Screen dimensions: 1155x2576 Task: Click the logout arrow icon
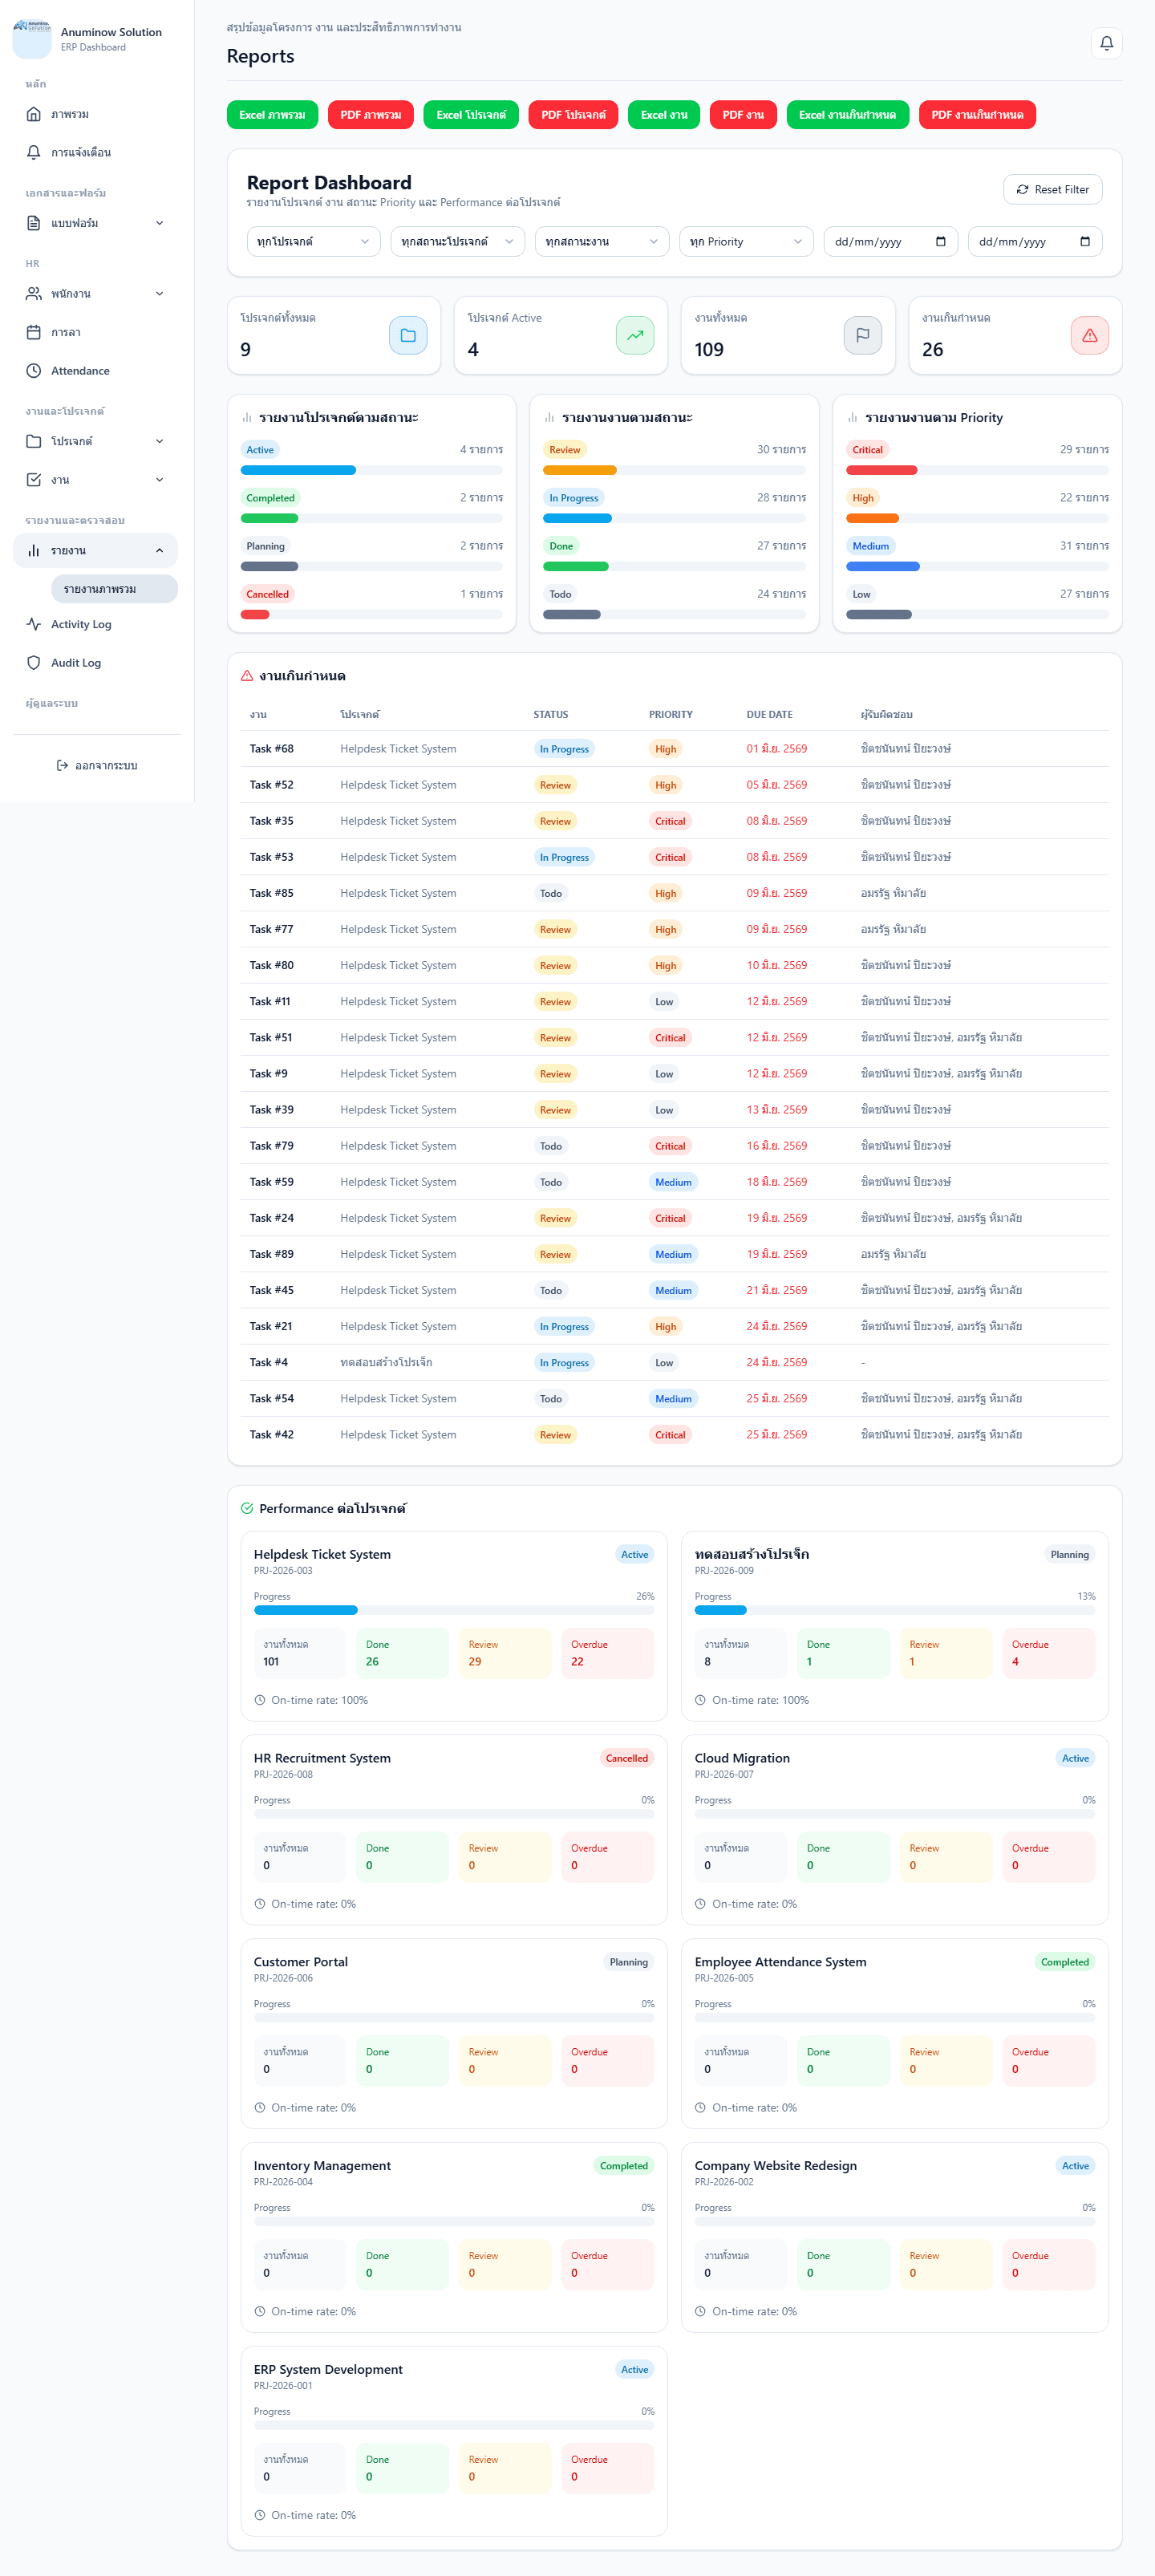[x=62, y=766]
